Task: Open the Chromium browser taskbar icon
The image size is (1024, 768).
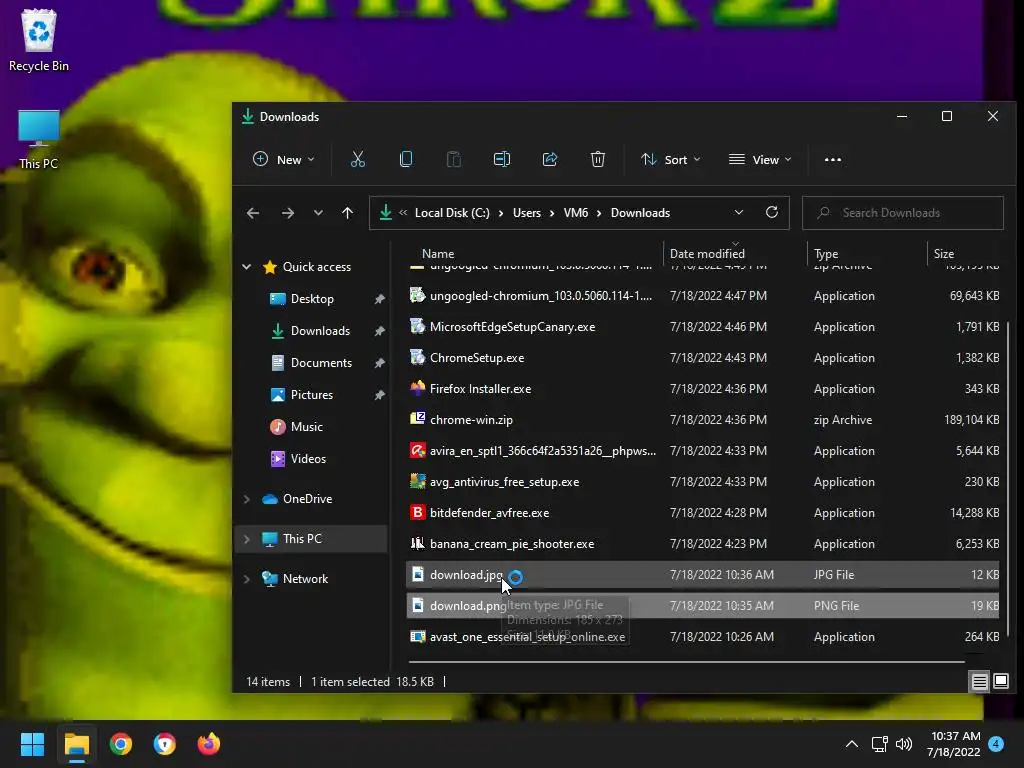Action: pos(165,744)
